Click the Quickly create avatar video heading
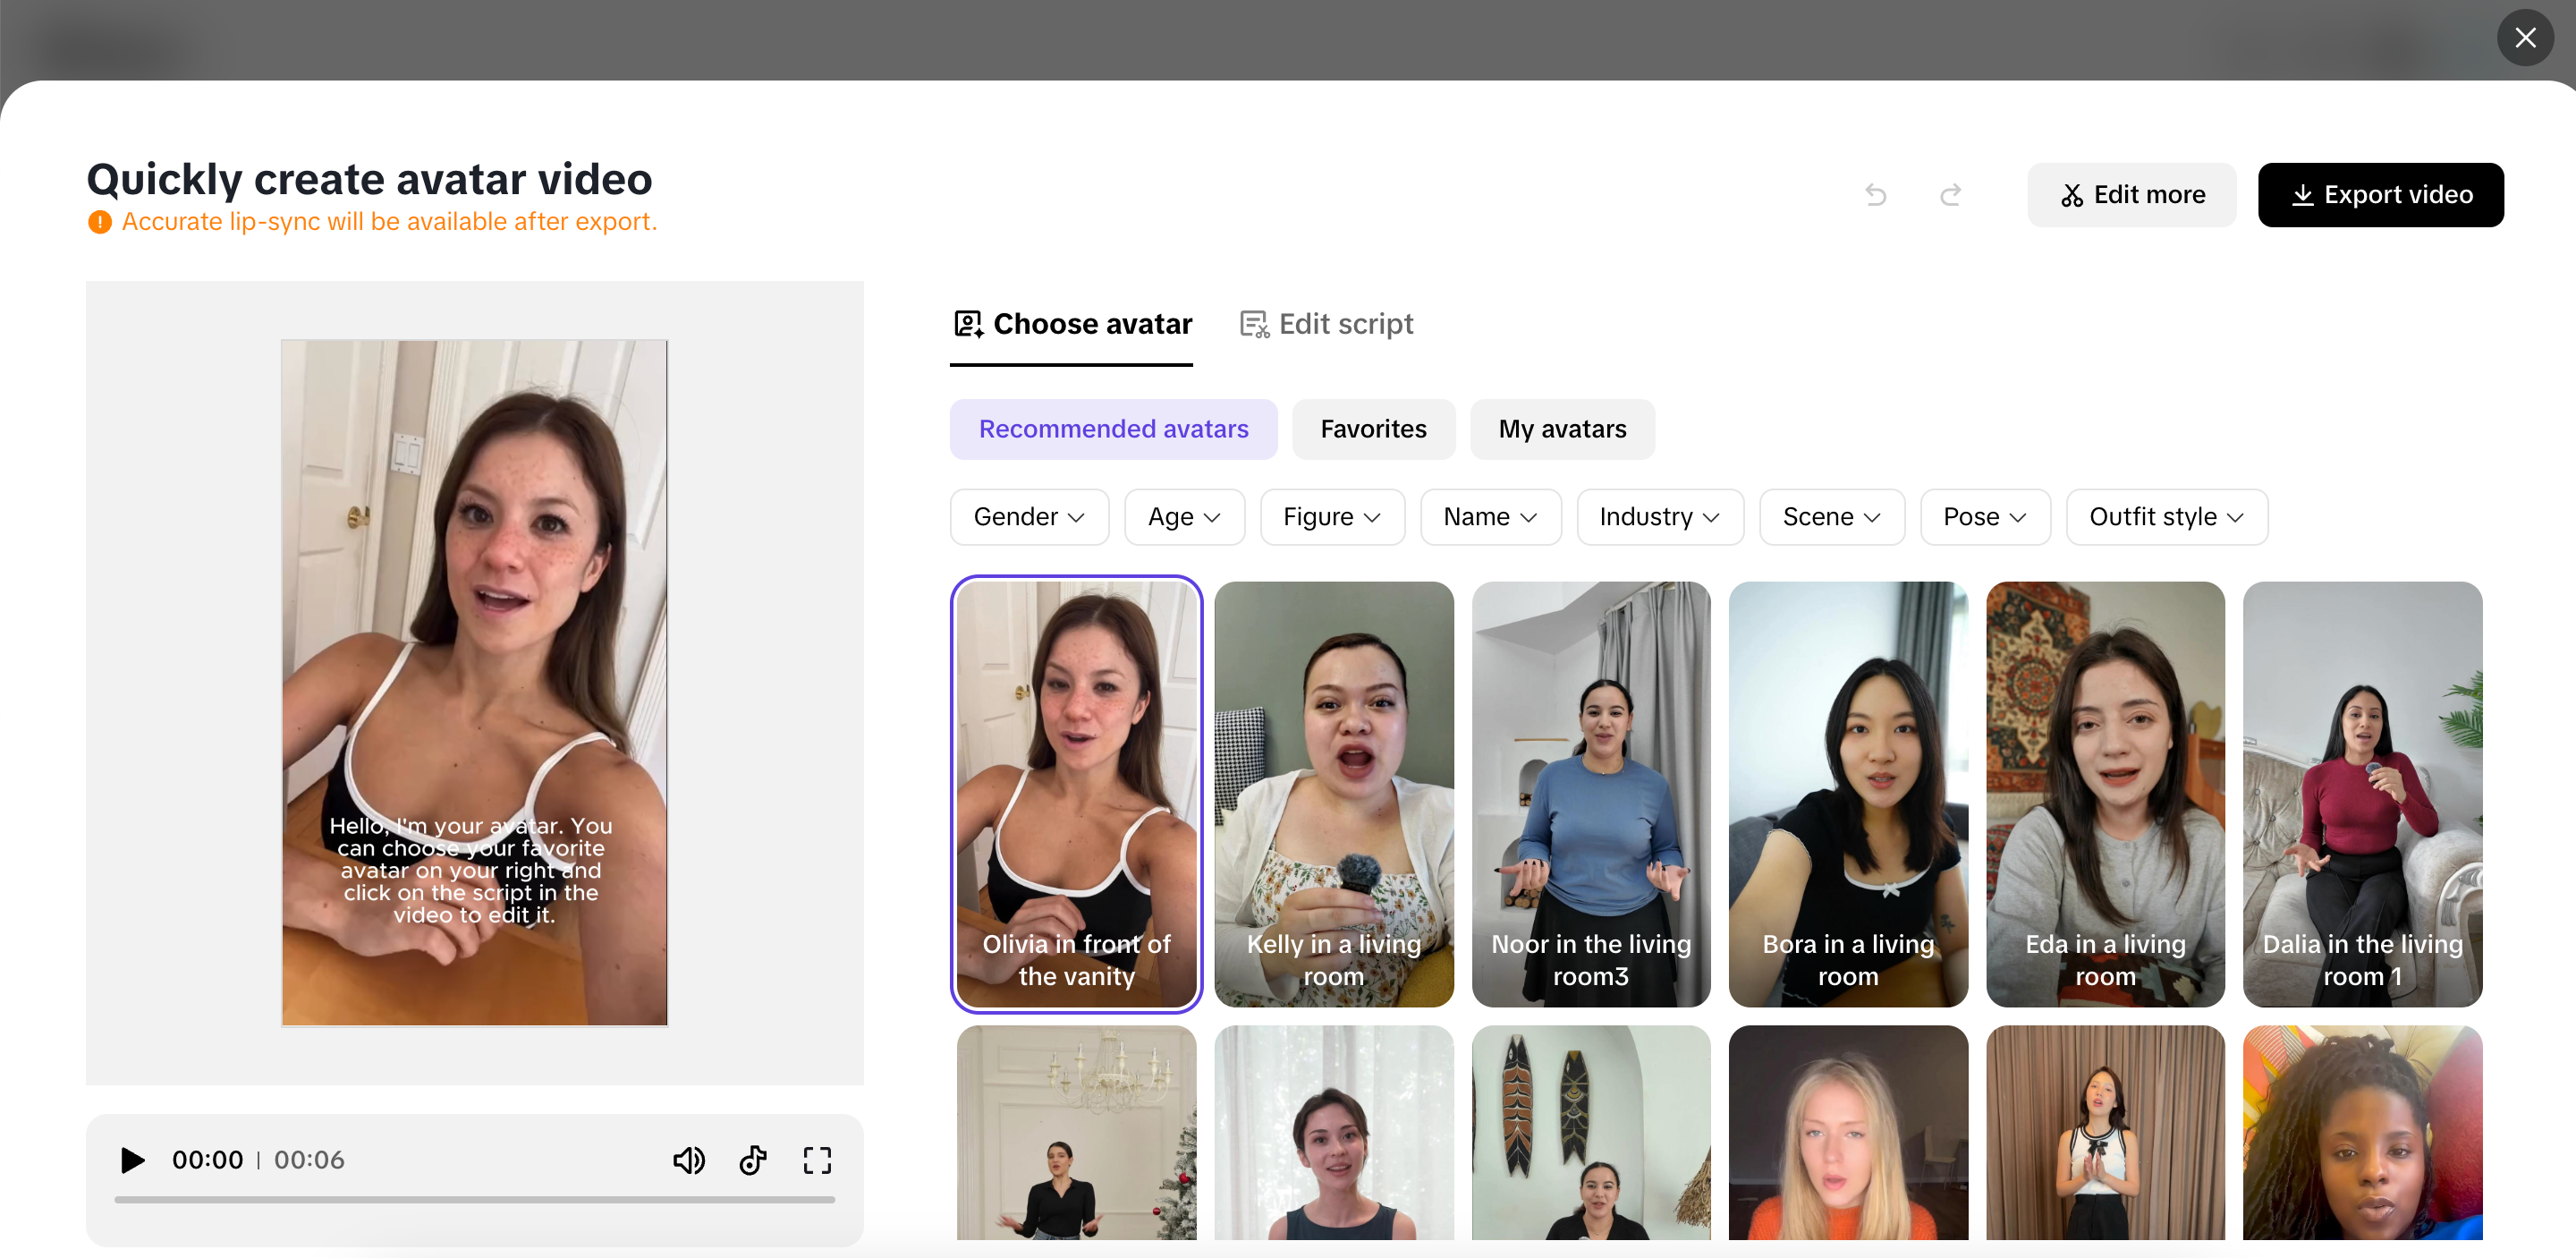Viewport: 2576px width, 1258px height. (369, 180)
